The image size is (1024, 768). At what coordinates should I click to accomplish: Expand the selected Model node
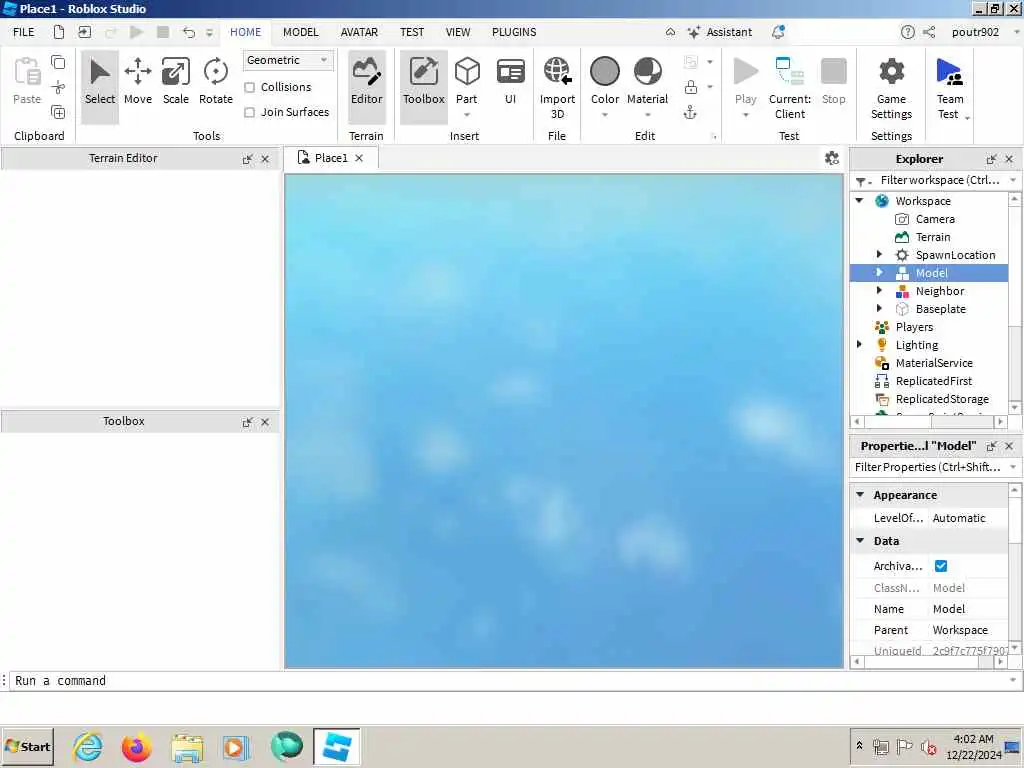click(879, 272)
